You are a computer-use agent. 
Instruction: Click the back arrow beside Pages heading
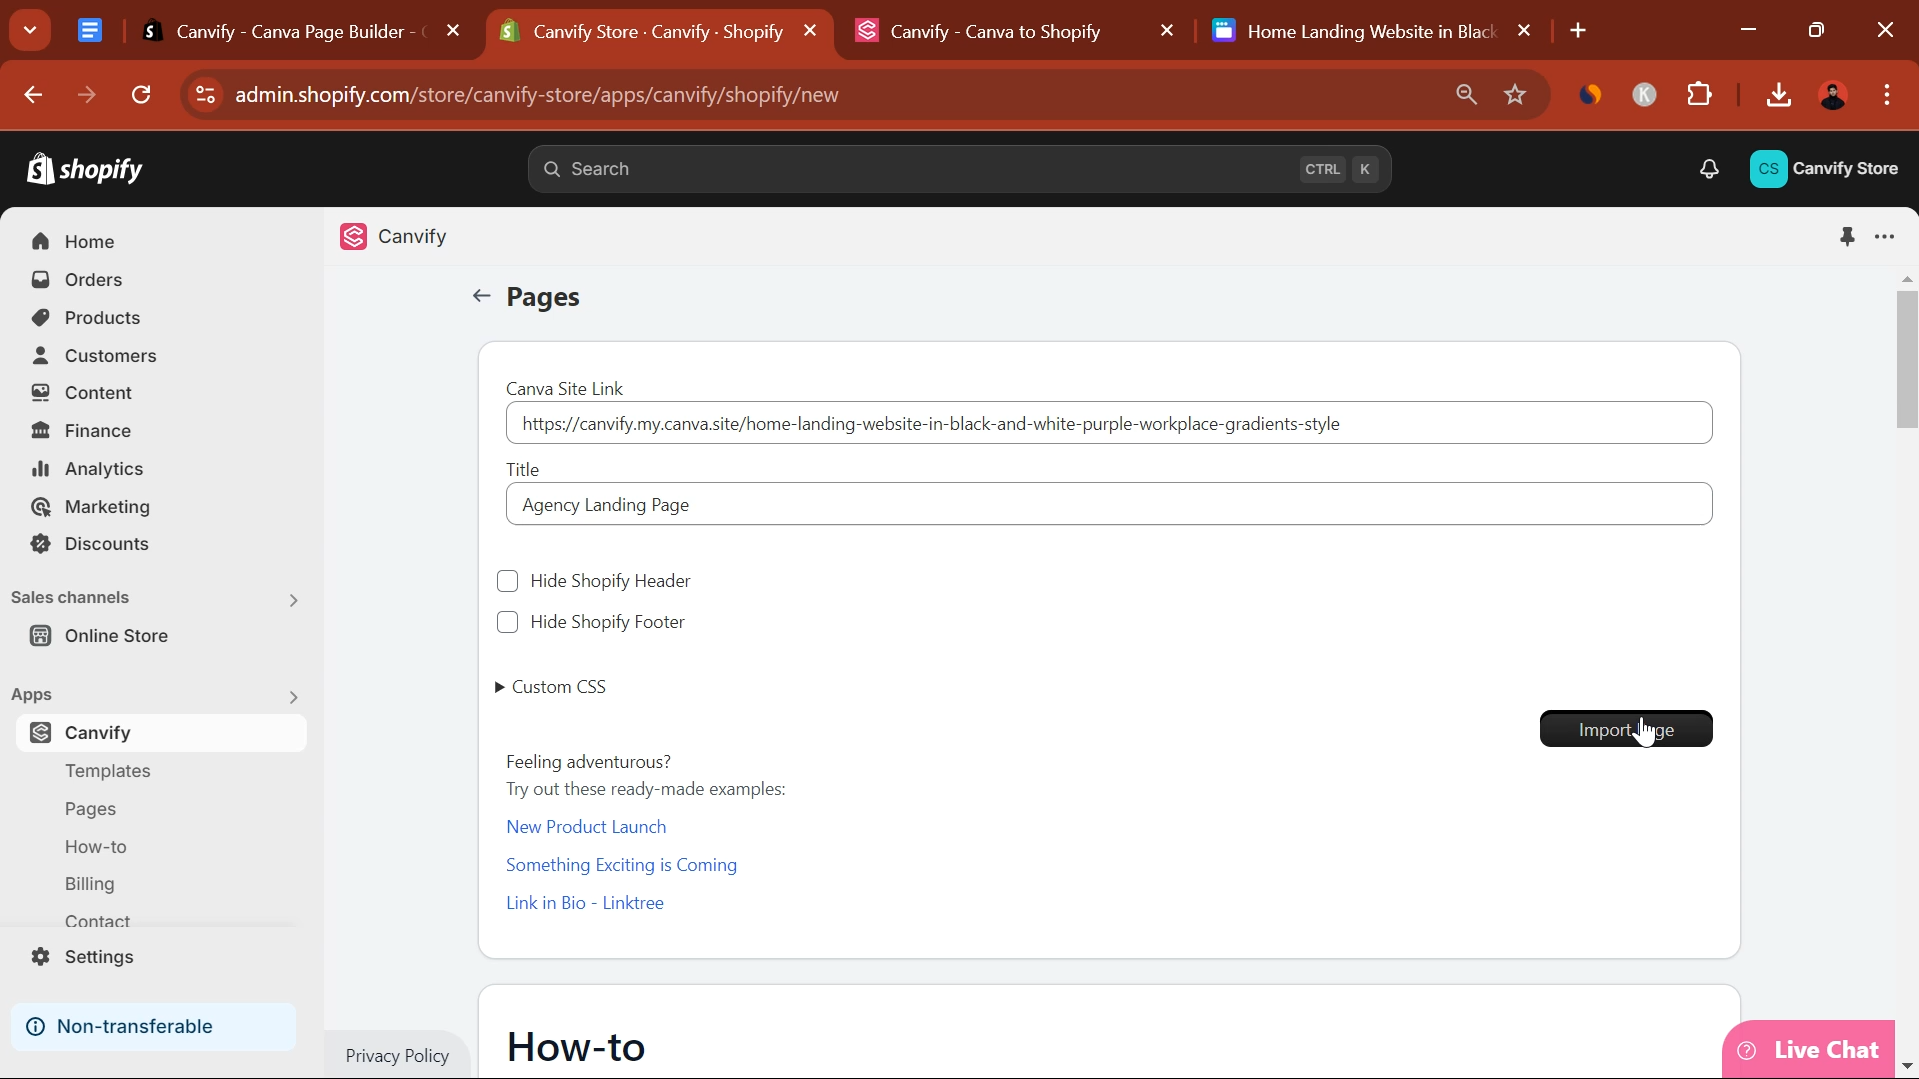tap(481, 296)
